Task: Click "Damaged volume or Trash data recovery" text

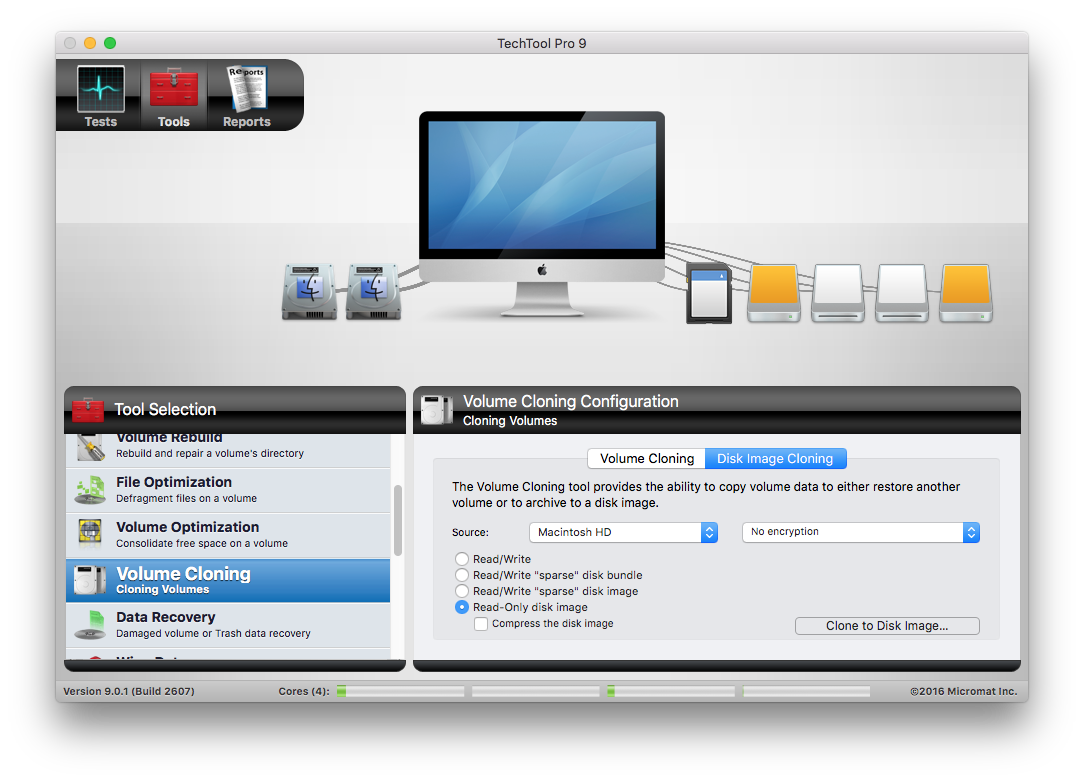Action: 213,633
